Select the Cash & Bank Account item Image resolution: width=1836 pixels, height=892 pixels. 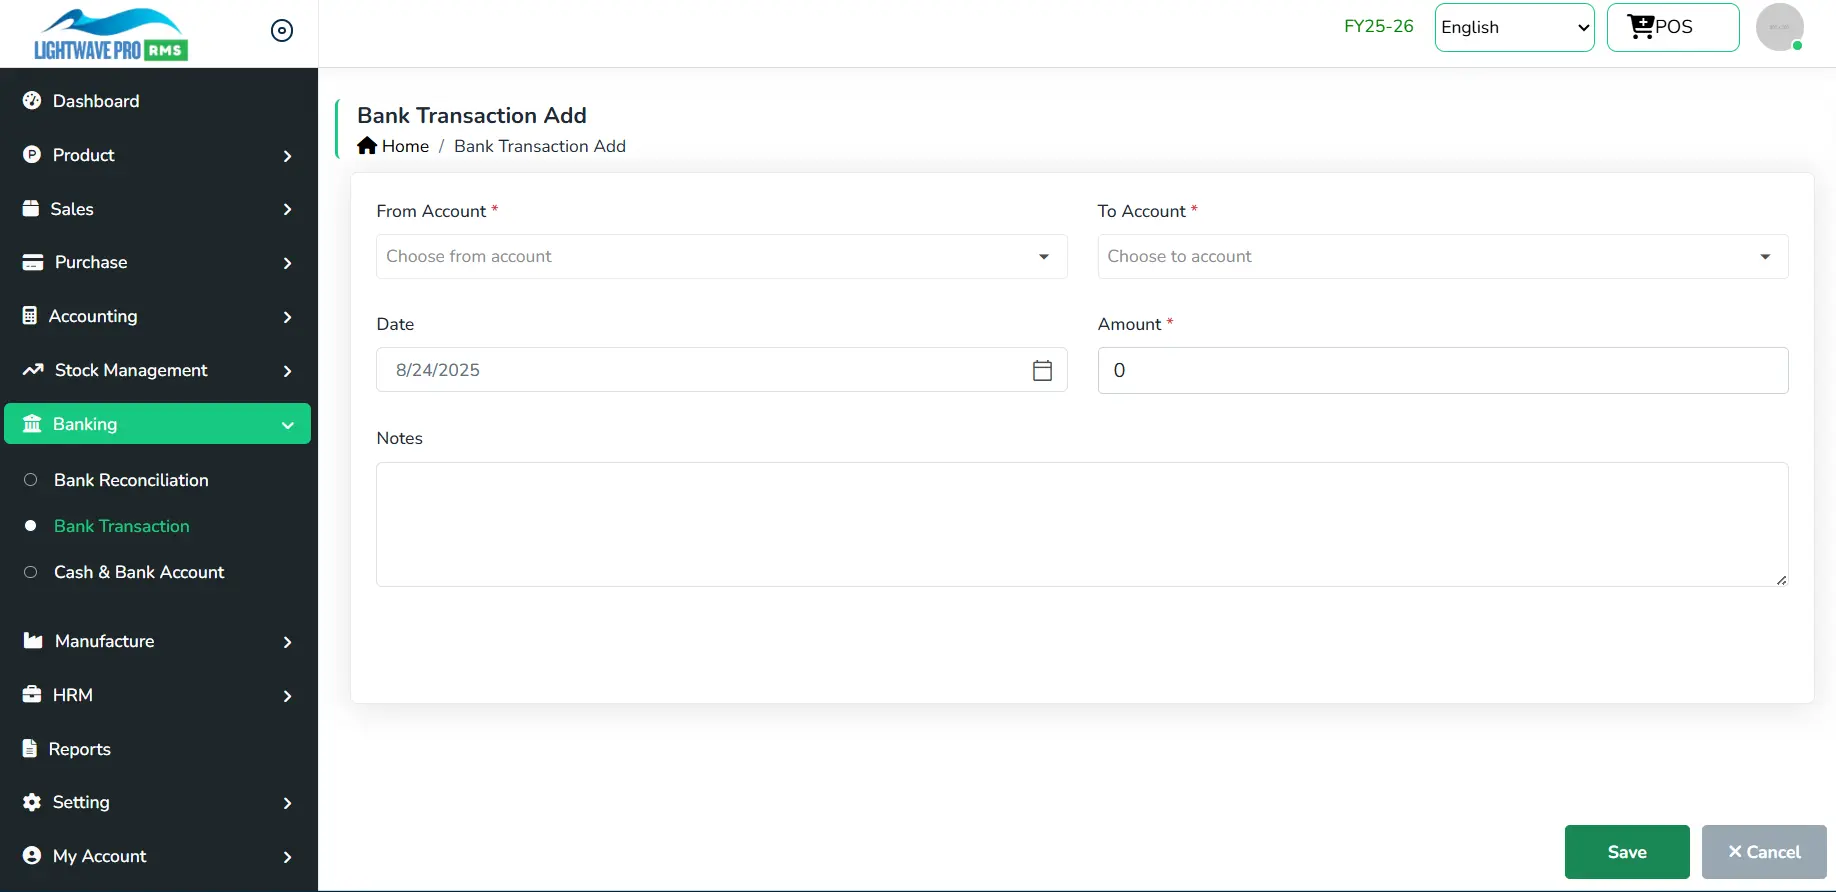coord(139,572)
